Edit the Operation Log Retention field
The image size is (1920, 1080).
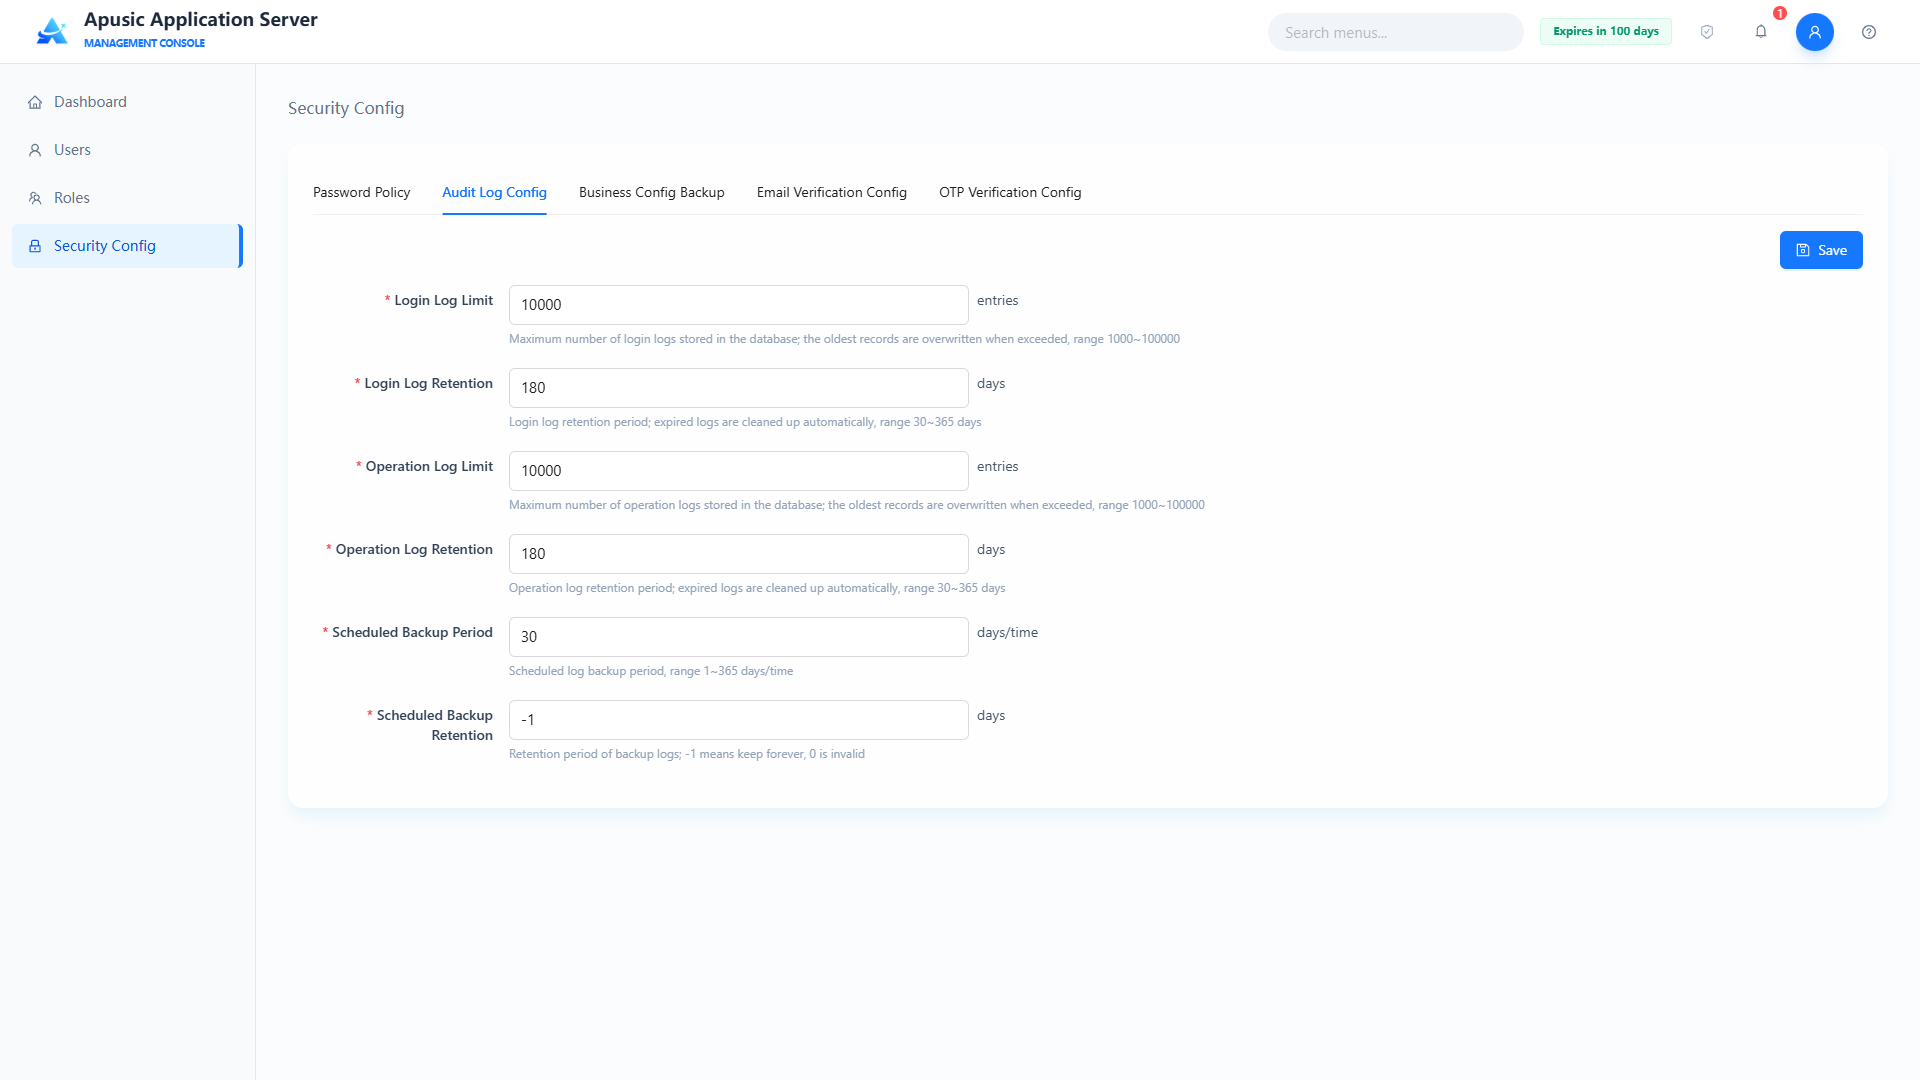pyautogui.click(x=739, y=554)
